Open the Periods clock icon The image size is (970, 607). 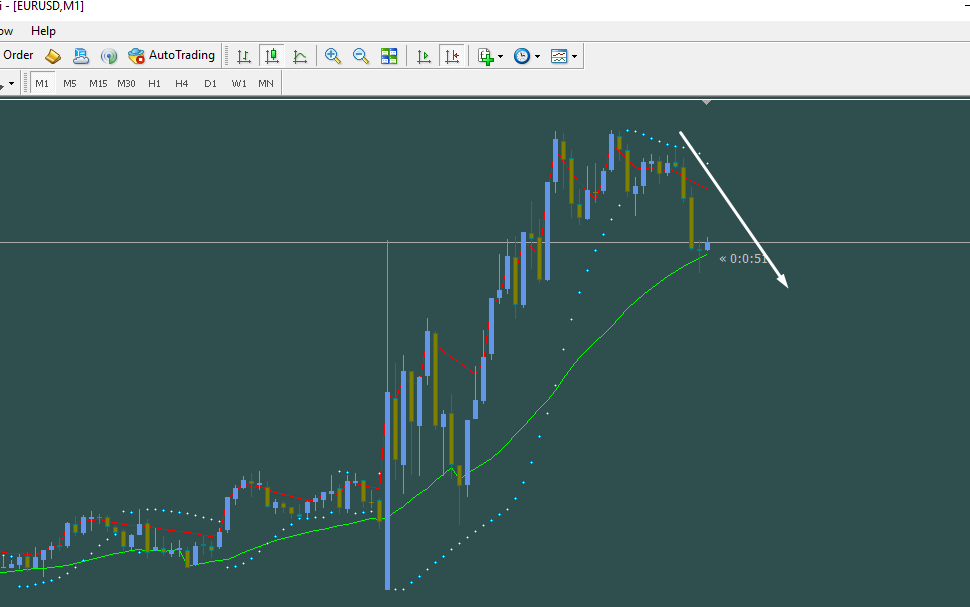click(x=522, y=56)
